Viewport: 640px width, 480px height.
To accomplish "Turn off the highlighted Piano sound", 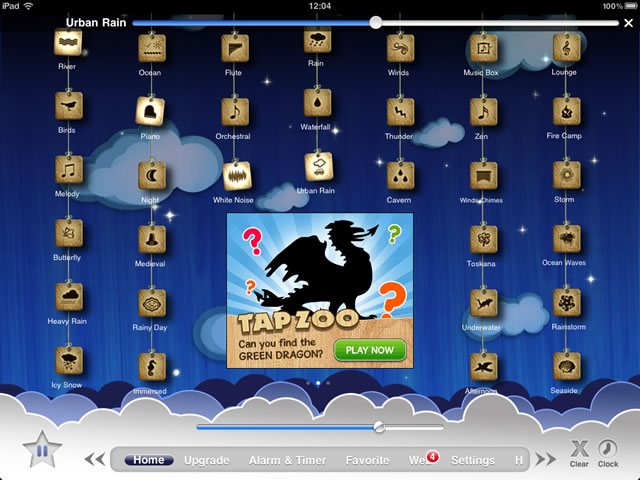I will click(x=150, y=111).
